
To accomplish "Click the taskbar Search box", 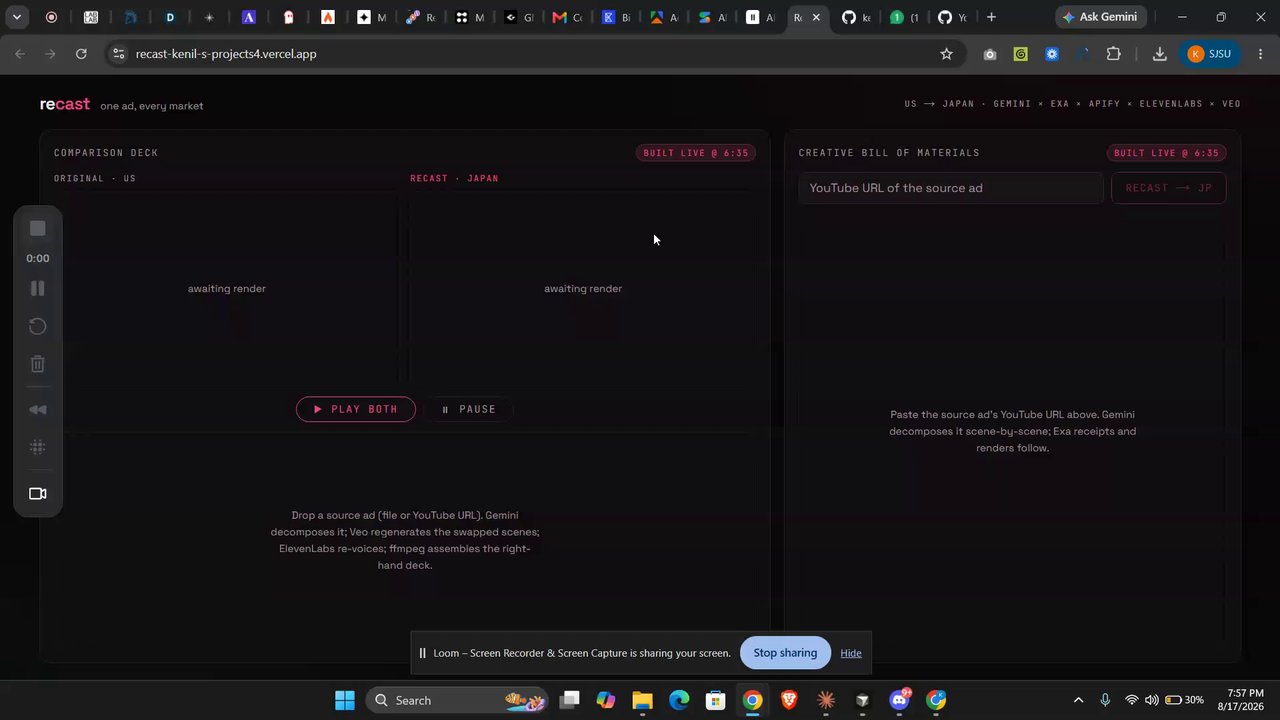I will coord(459,700).
